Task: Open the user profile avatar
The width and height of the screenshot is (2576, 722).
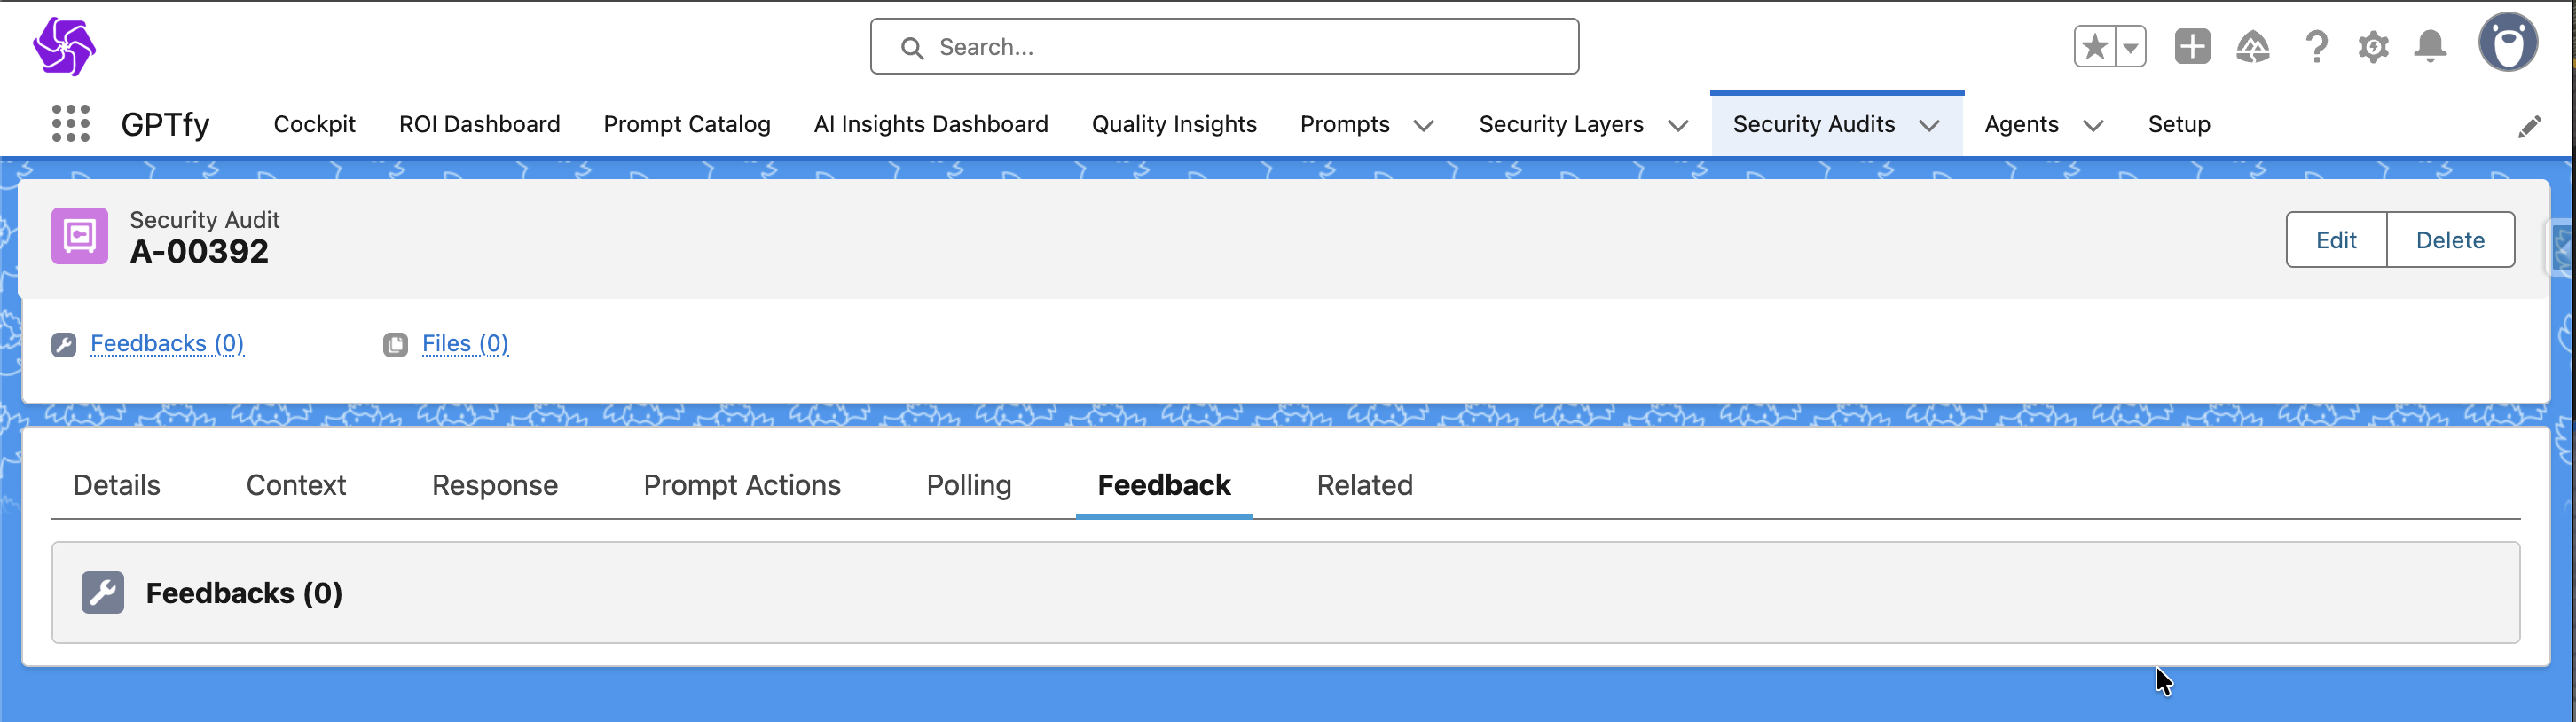Action: pyautogui.click(x=2507, y=43)
